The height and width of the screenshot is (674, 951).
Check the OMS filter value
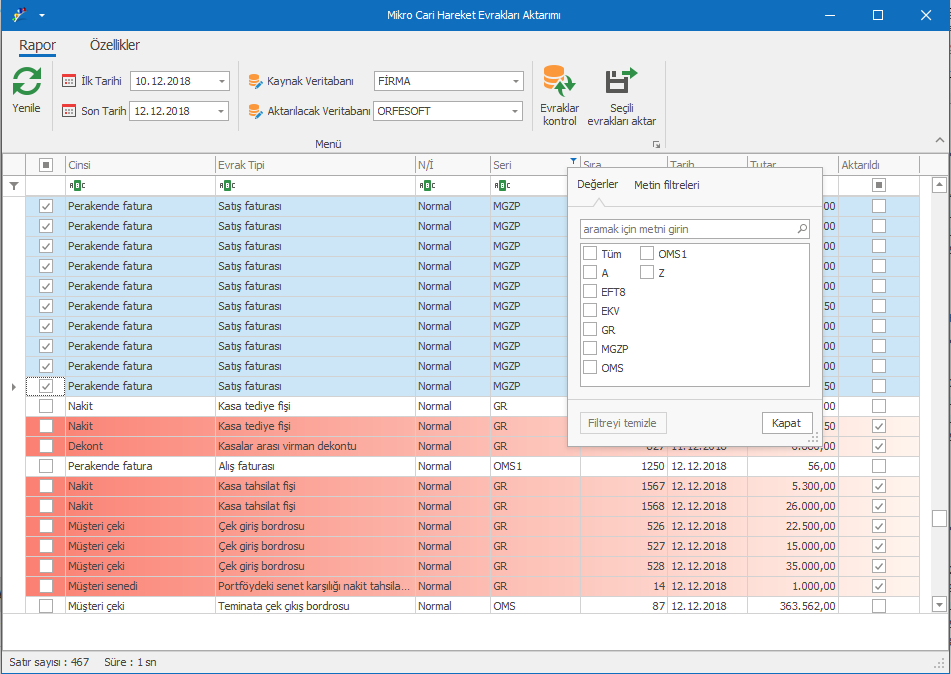(590, 368)
